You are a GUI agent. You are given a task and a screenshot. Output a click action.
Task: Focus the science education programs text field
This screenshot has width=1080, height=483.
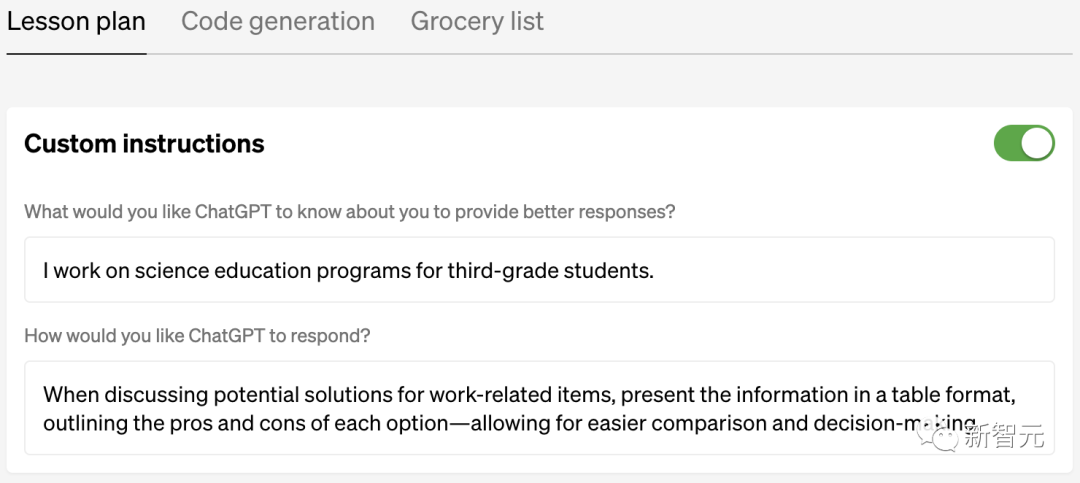[539, 270]
